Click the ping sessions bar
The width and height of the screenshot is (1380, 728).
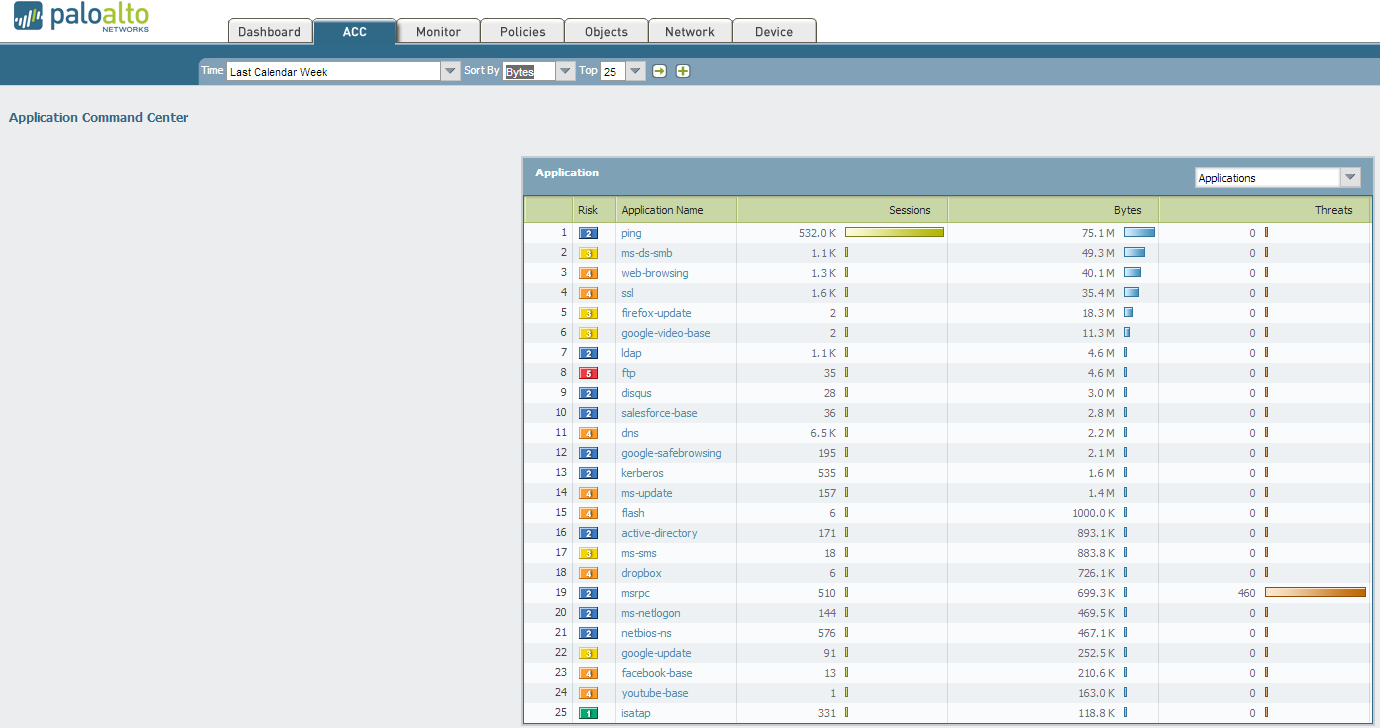coord(894,233)
